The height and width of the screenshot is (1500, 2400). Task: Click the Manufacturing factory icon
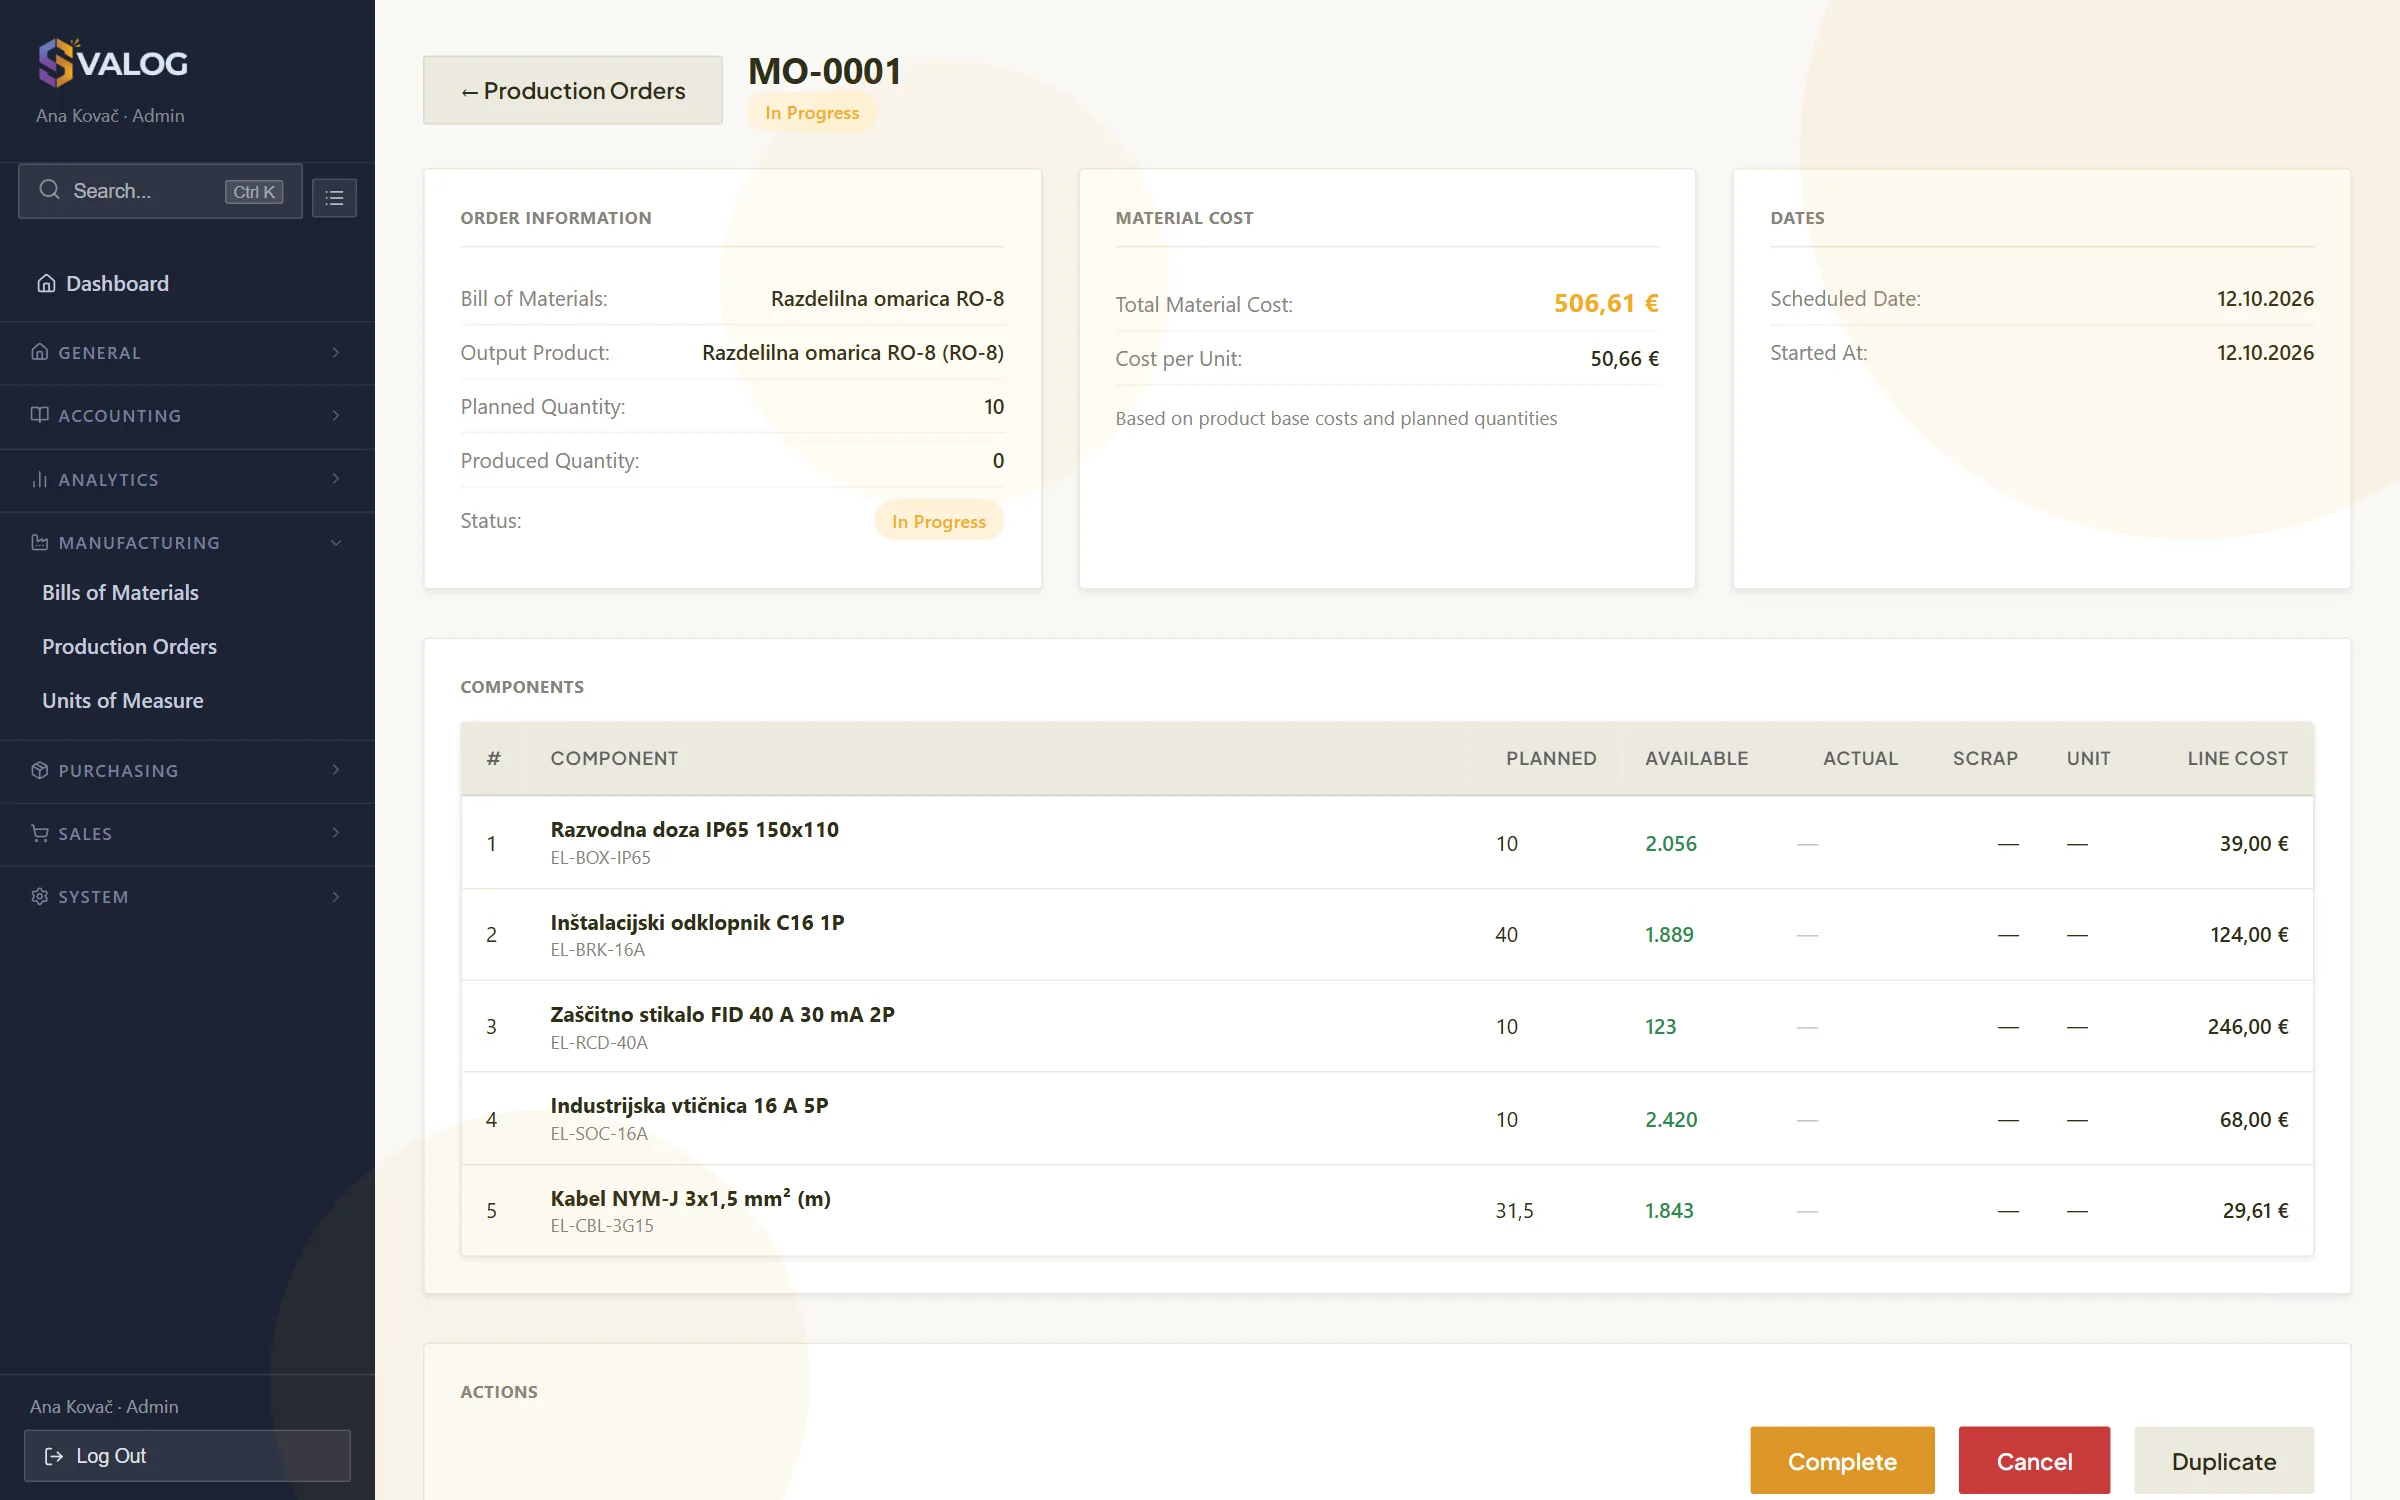tap(40, 542)
